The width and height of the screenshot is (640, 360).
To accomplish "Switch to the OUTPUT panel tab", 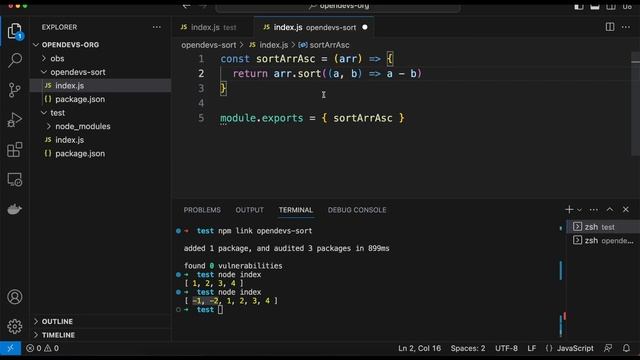I will tap(249, 210).
